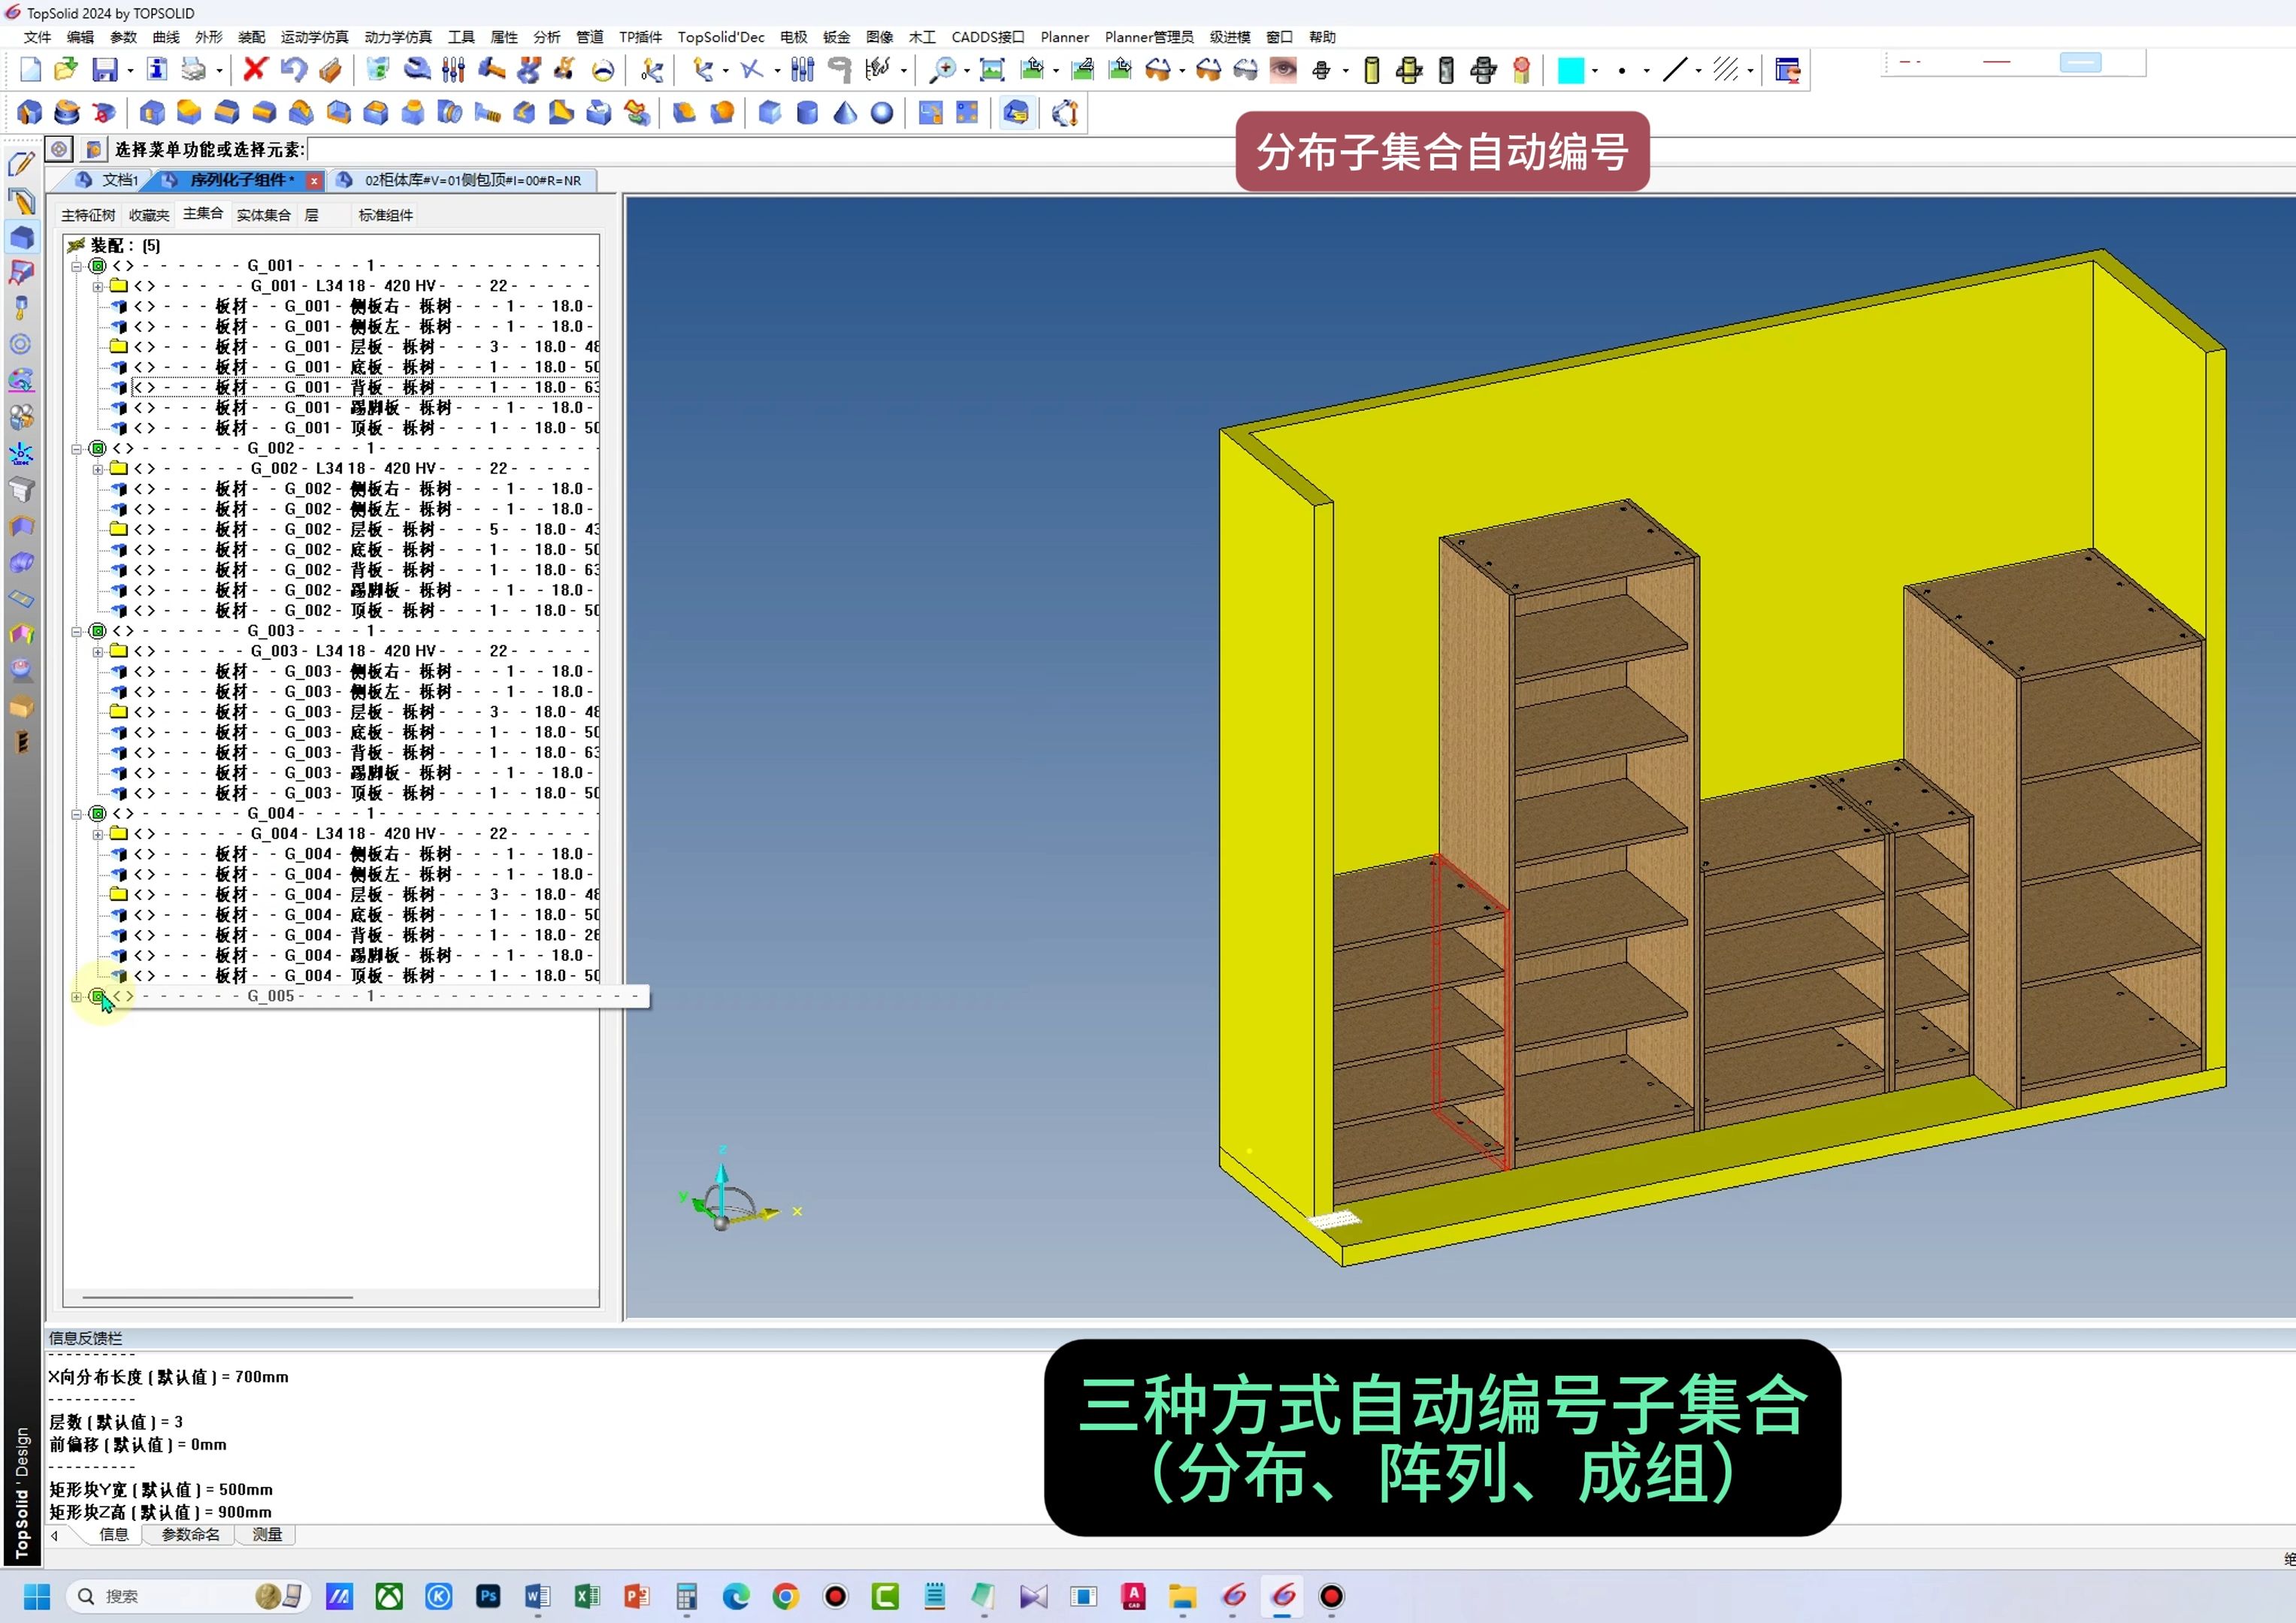The width and height of the screenshot is (2296, 1623).
Task: Click the Undo icon
Action: tap(292, 70)
